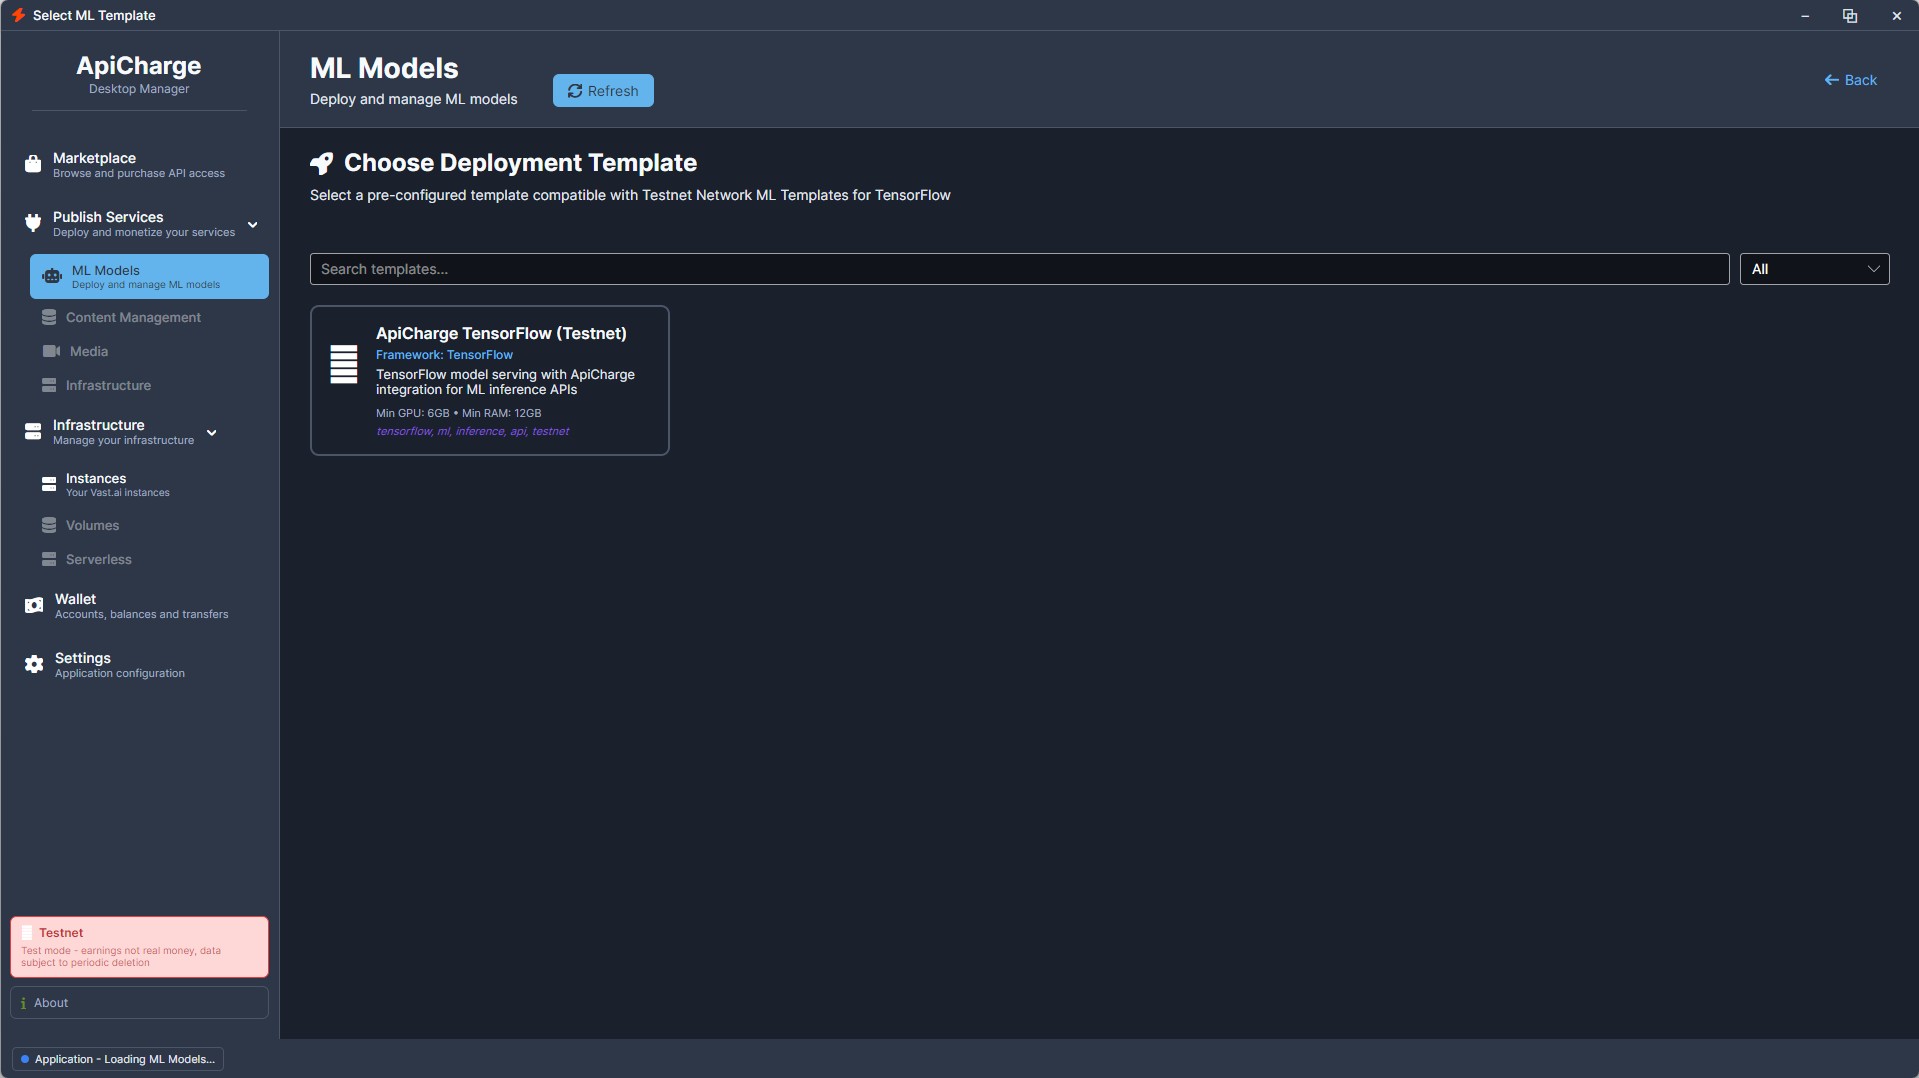Click the Testnet mode banner

pos(139,946)
